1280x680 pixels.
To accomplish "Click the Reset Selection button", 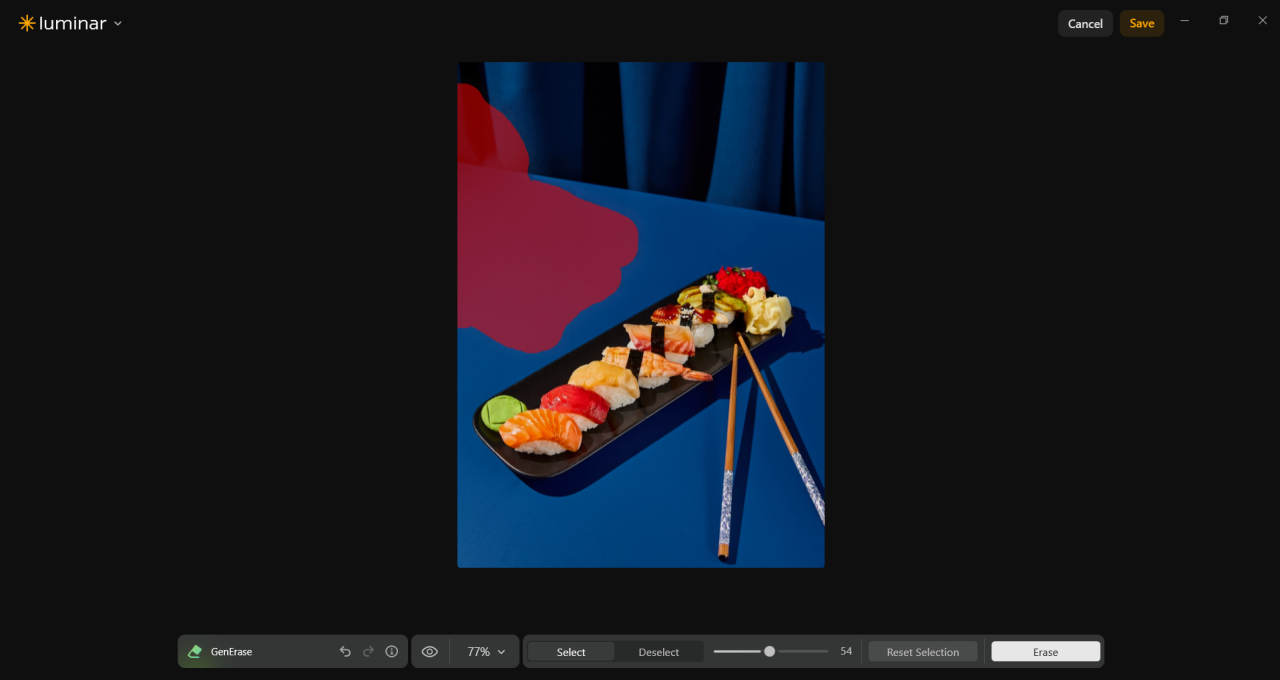I will pyautogui.click(x=923, y=652).
